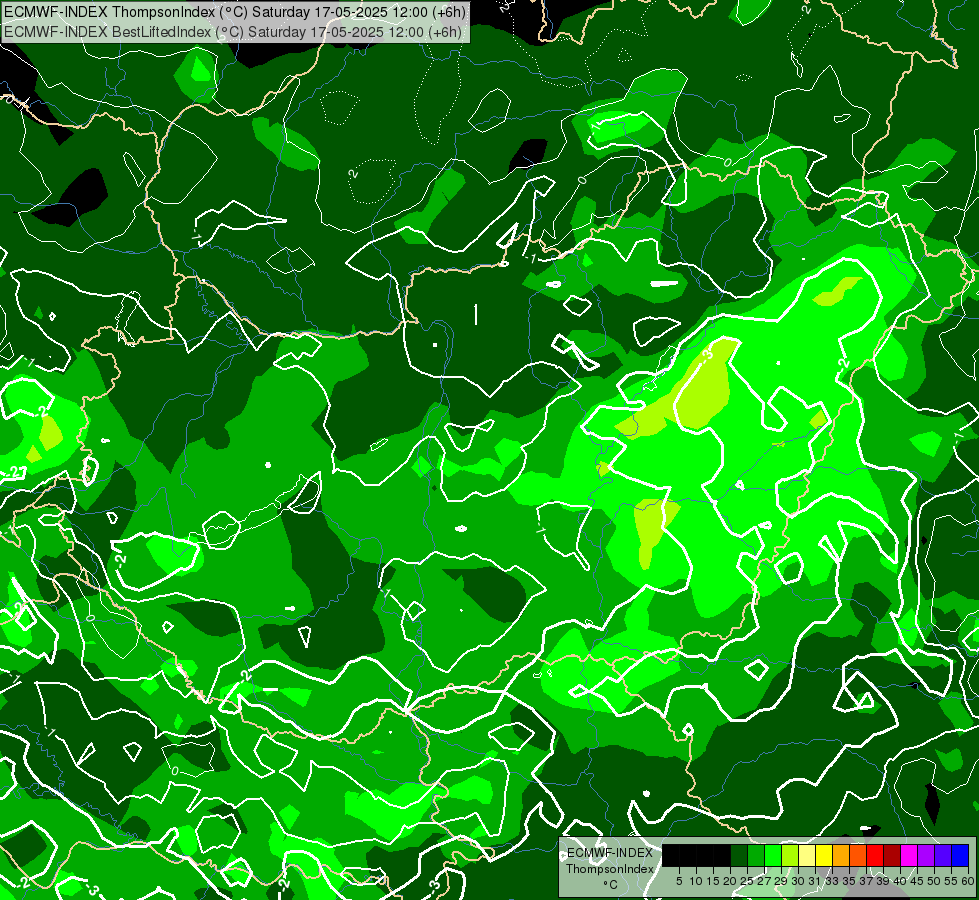The height and width of the screenshot is (900, 979).
Task: Click the legend scale value 30
Action: [798, 881]
